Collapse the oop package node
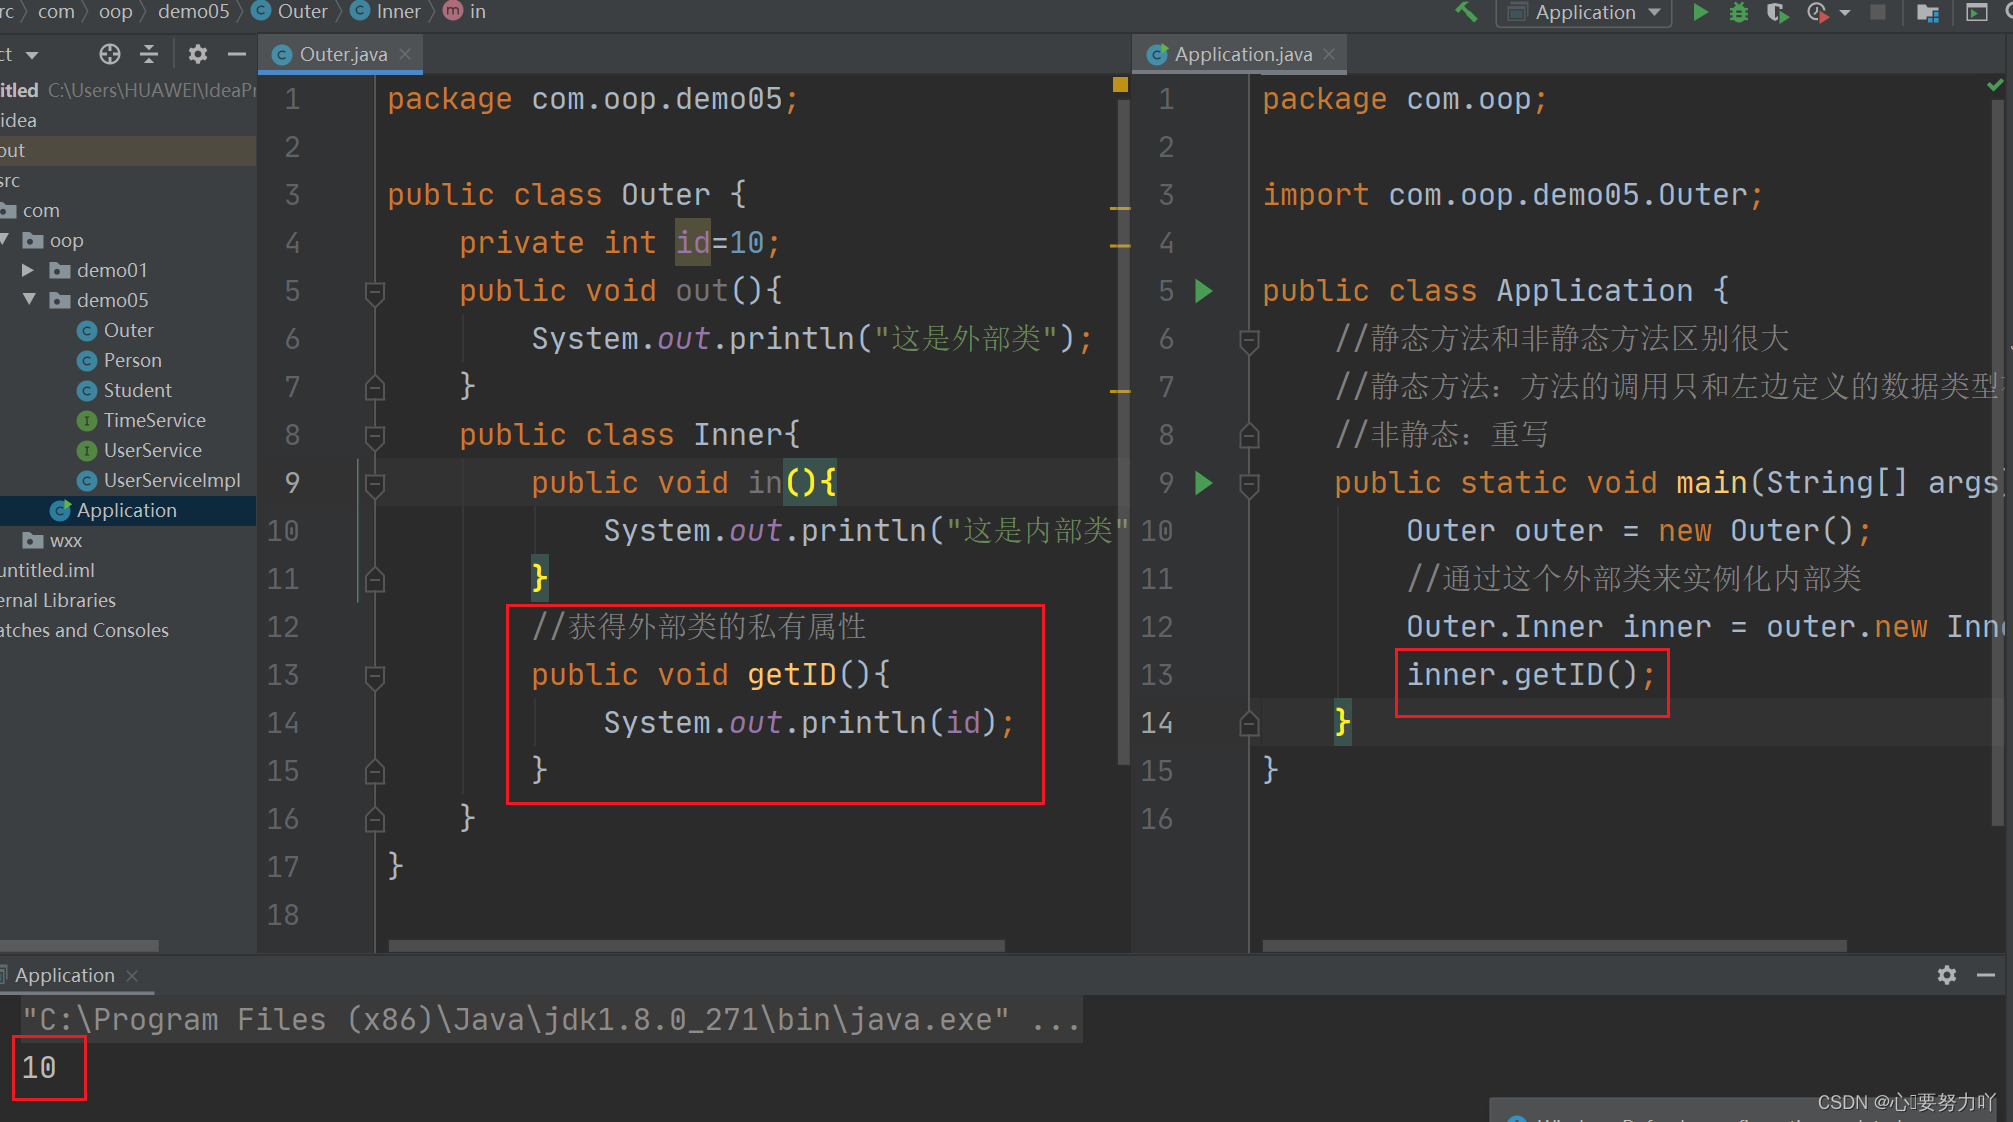 (5, 240)
